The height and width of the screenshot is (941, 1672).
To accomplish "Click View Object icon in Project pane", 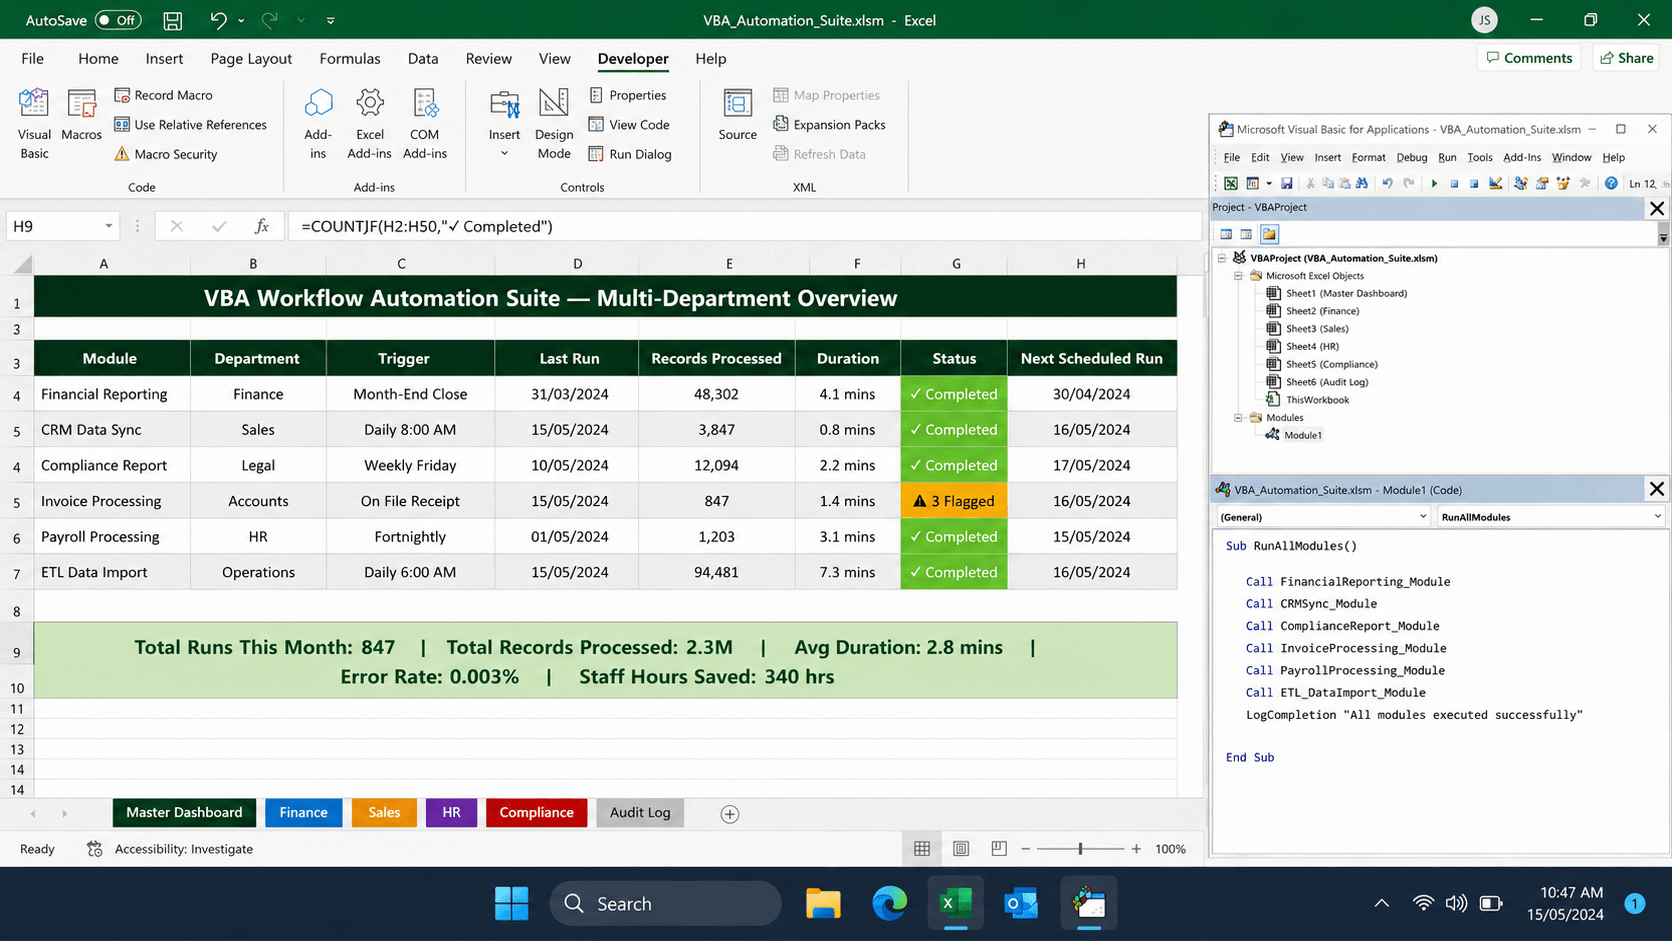I will 1246,234.
